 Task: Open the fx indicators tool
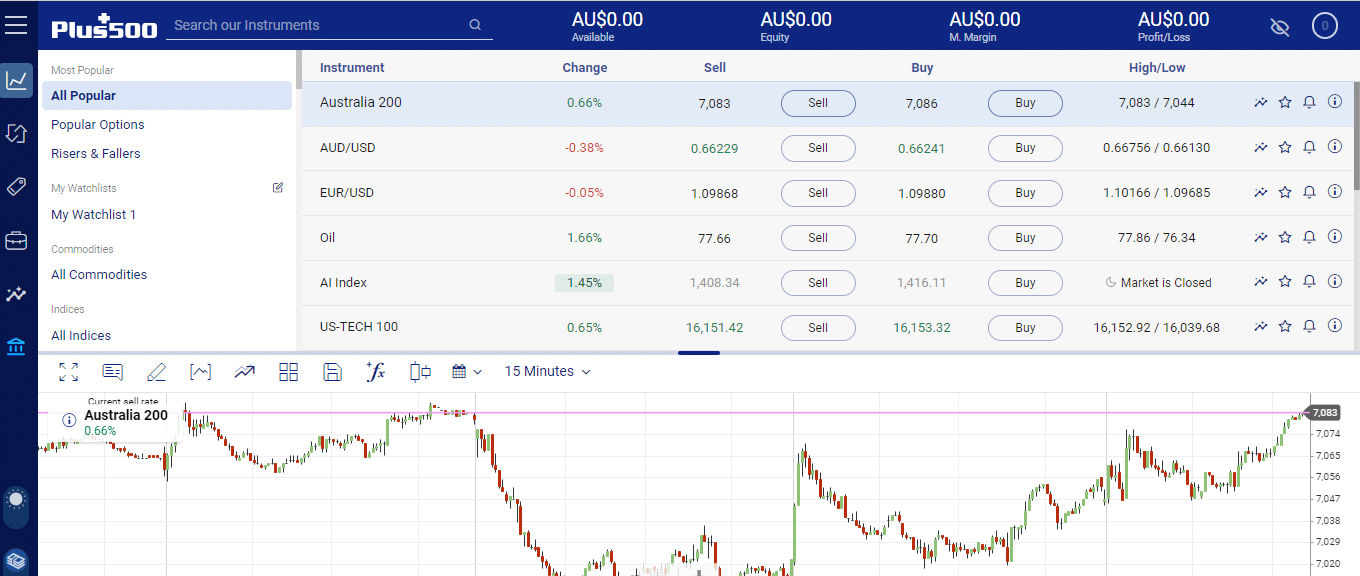tap(376, 372)
